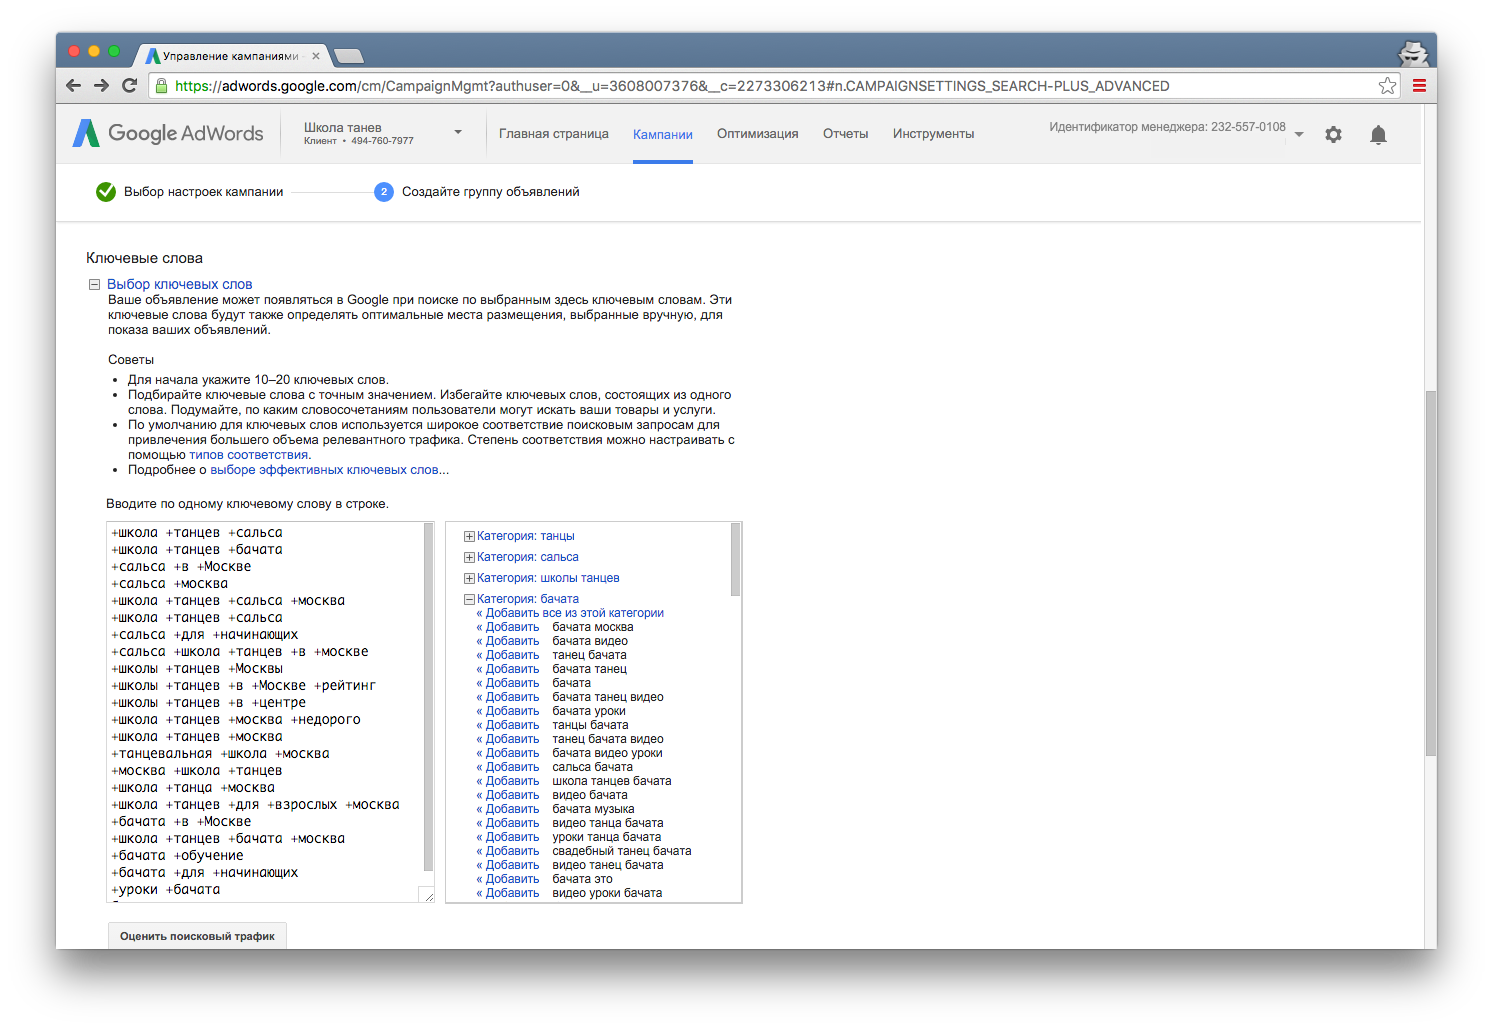Click the settings gear icon
This screenshot has height=1029, width=1493.
(x=1333, y=134)
